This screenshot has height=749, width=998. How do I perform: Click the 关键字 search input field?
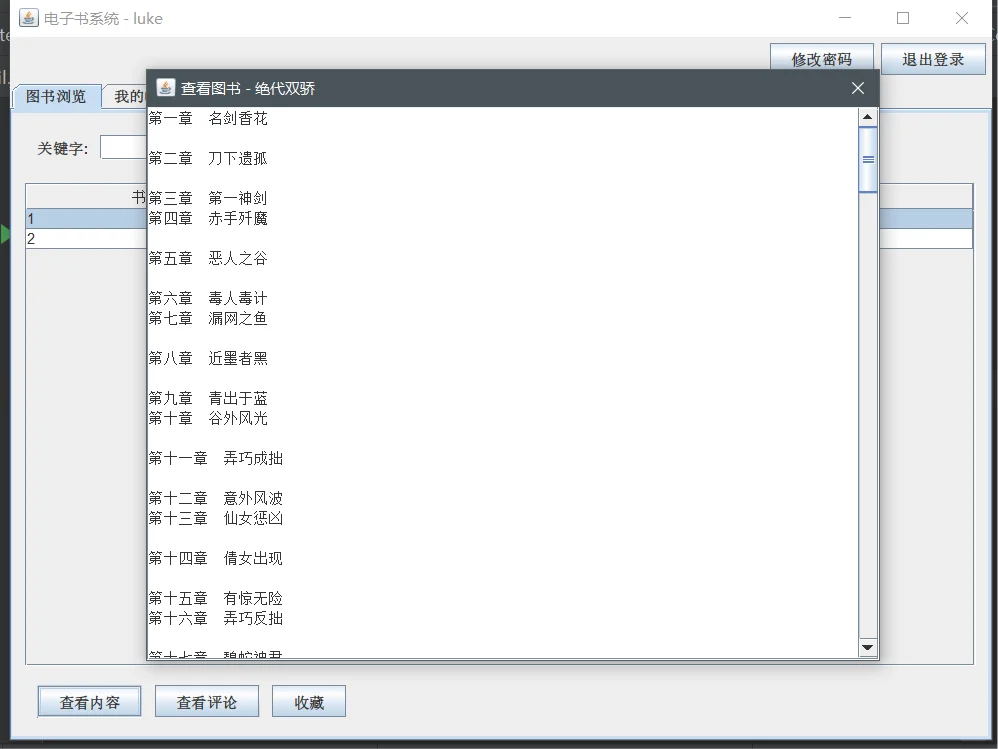(x=123, y=147)
